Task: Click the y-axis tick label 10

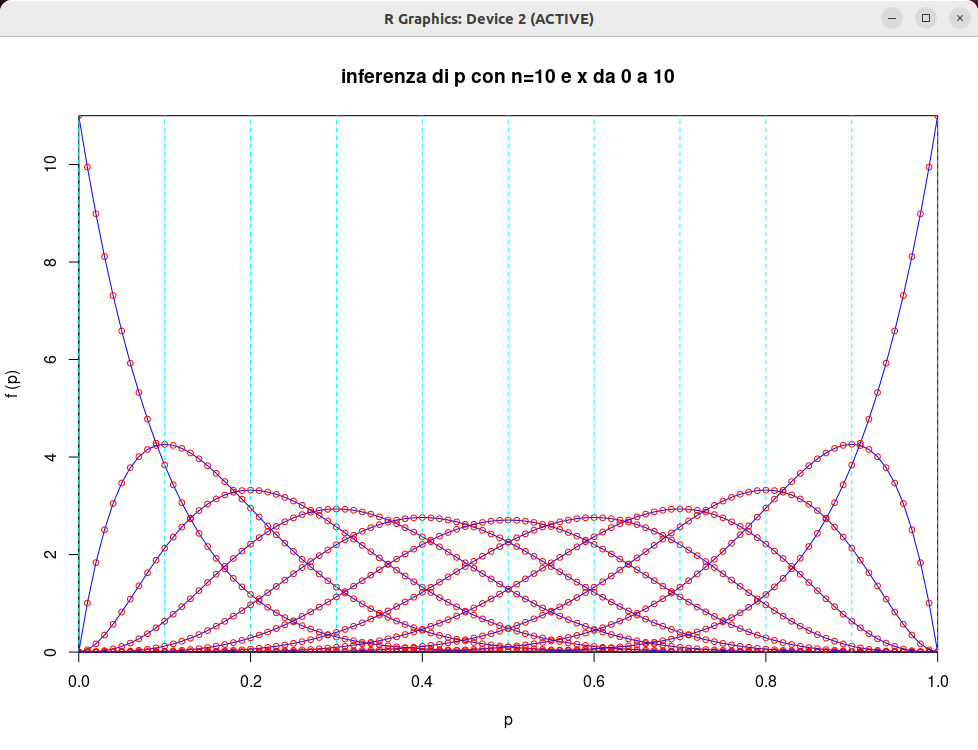Action: click(51, 164)
